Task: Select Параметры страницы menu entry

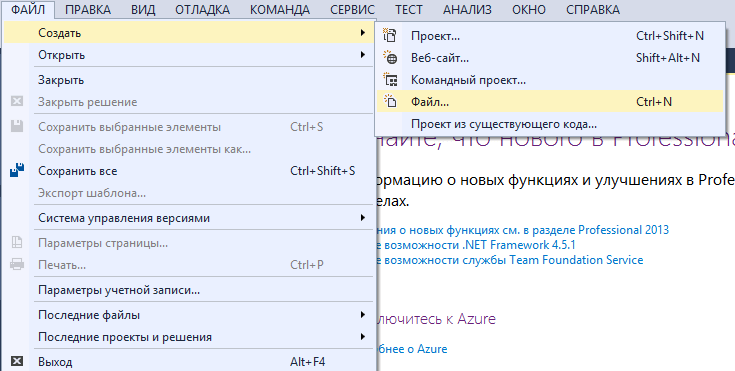Action: pos(189,243)
